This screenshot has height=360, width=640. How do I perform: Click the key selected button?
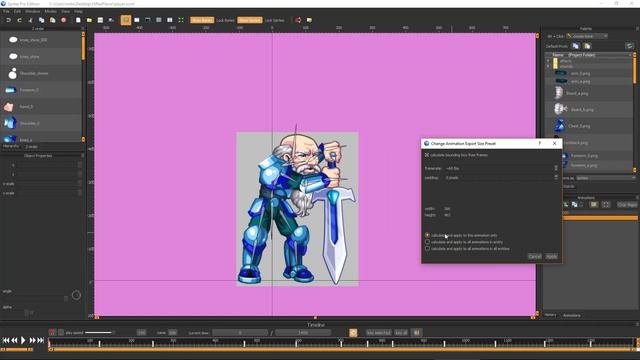coord(378,333)
